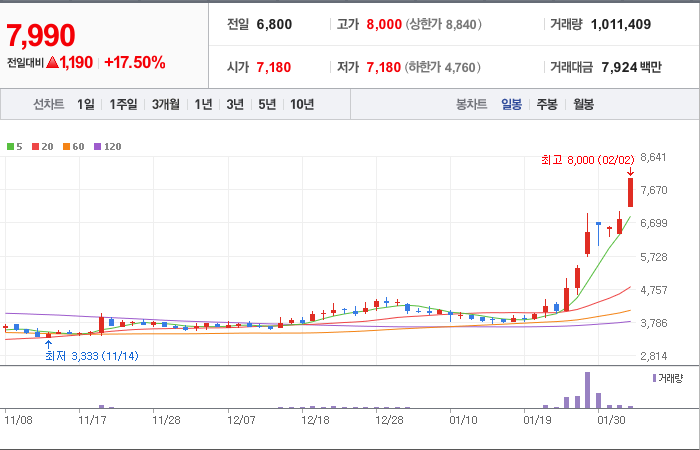700x450 pixels.
Task: Switch to the 1년 line chart
Action: pos(203,104)
